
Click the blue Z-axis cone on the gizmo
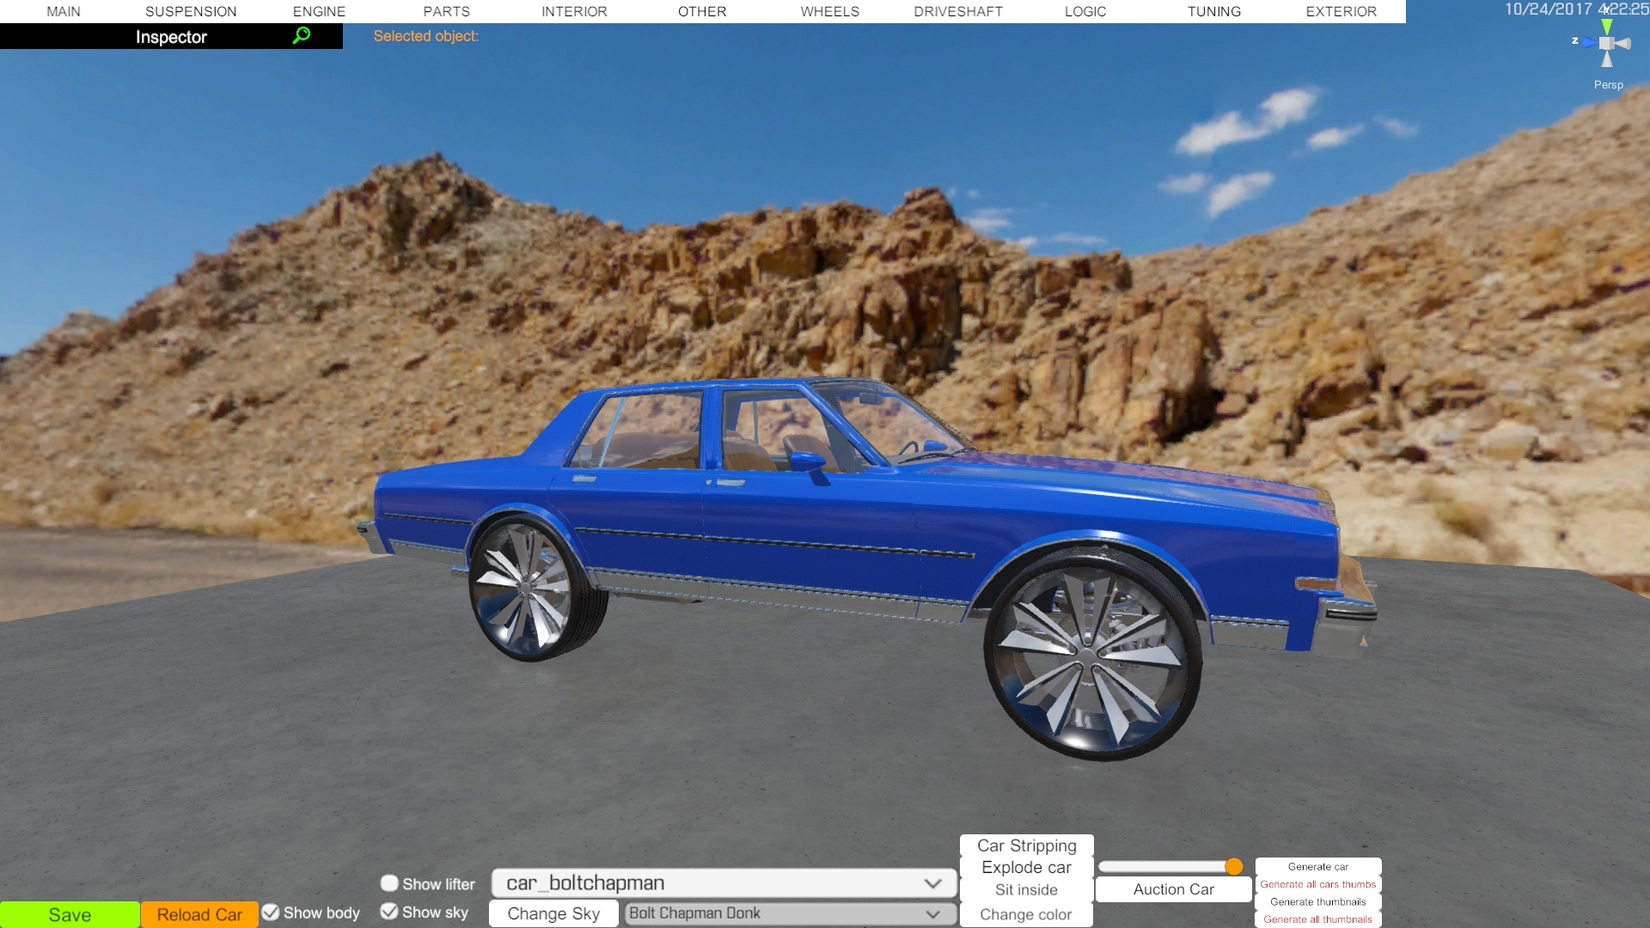(1588, 43)
